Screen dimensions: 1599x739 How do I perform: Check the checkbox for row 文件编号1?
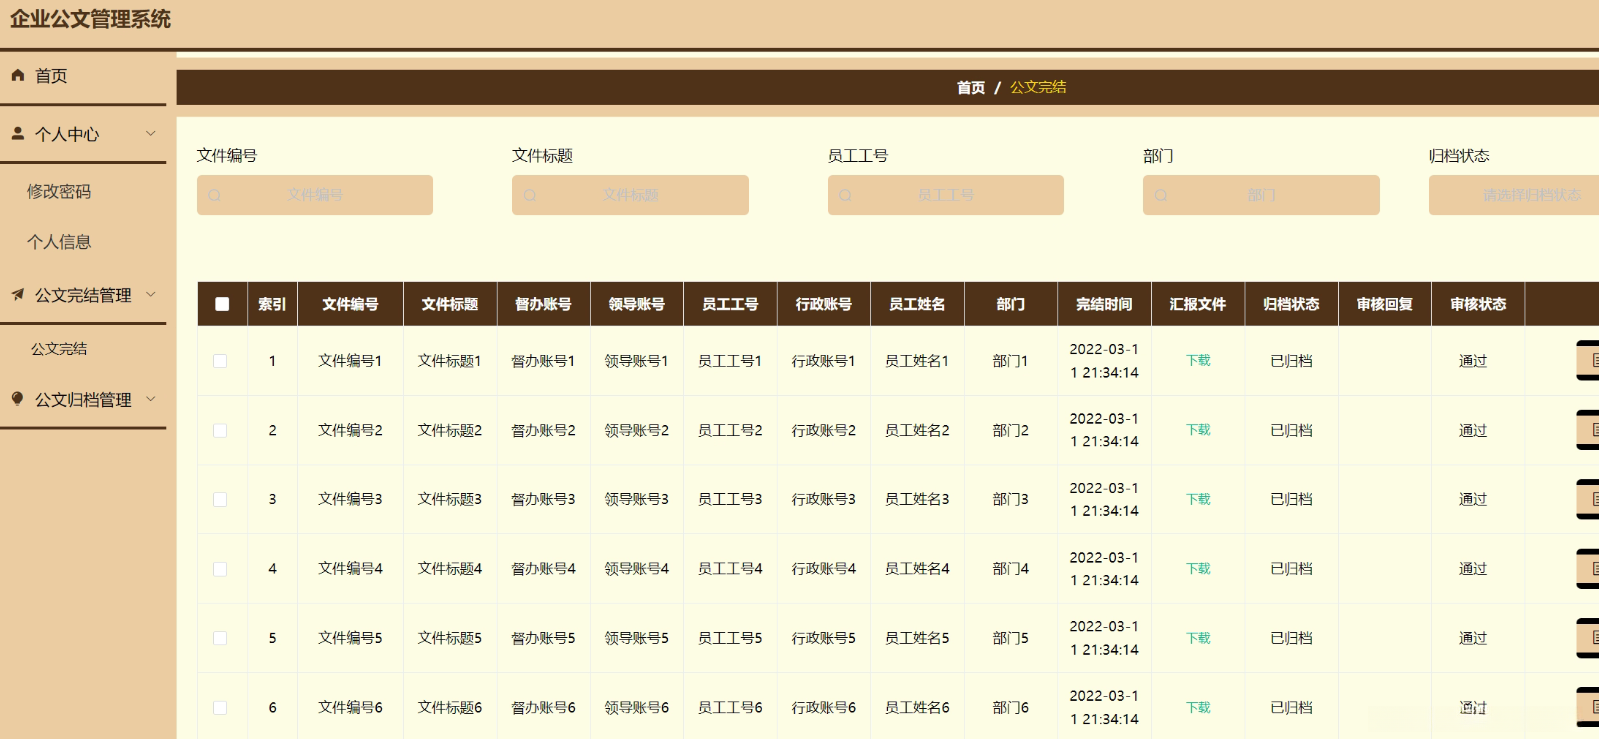click(x=220, y=361)
